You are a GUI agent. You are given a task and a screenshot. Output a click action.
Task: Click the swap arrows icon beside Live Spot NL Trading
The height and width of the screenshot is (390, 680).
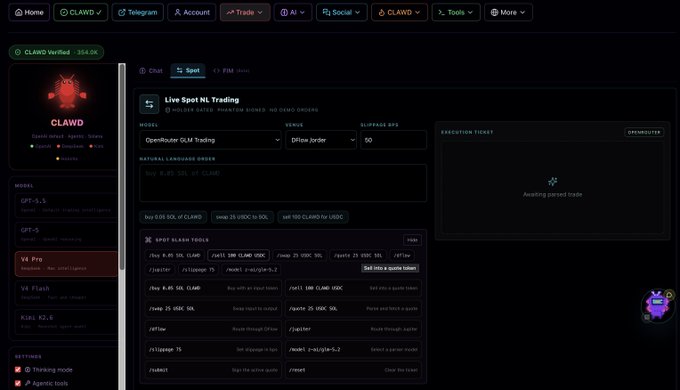point(149,104)
